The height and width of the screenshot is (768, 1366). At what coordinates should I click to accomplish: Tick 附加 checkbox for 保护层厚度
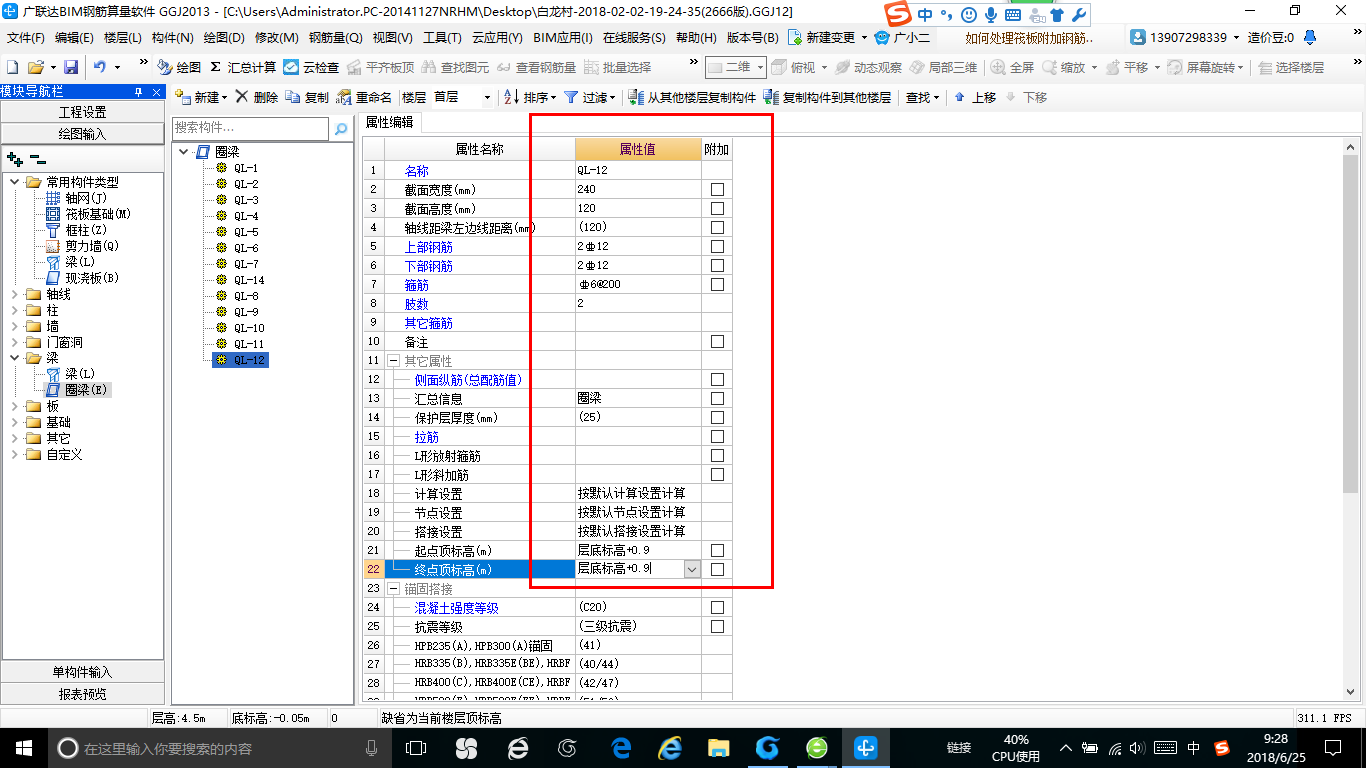click(x=717, y=417)
